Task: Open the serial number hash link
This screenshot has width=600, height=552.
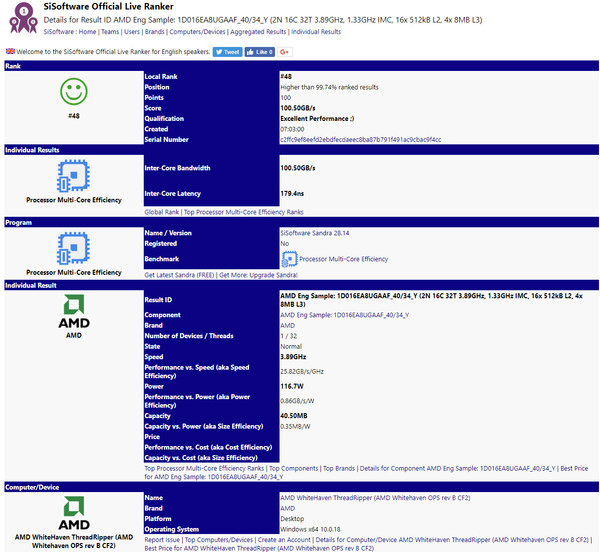Action: point(361,140)
